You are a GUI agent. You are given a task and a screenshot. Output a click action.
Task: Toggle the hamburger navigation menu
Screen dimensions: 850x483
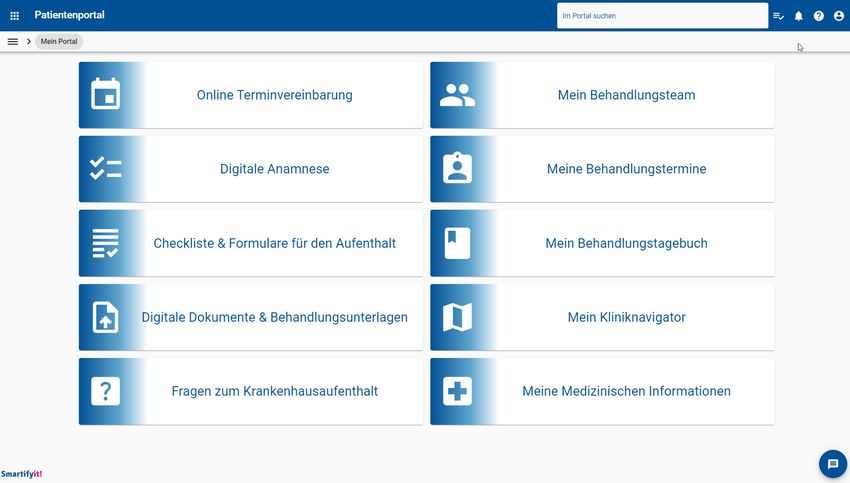click(13, 42)
